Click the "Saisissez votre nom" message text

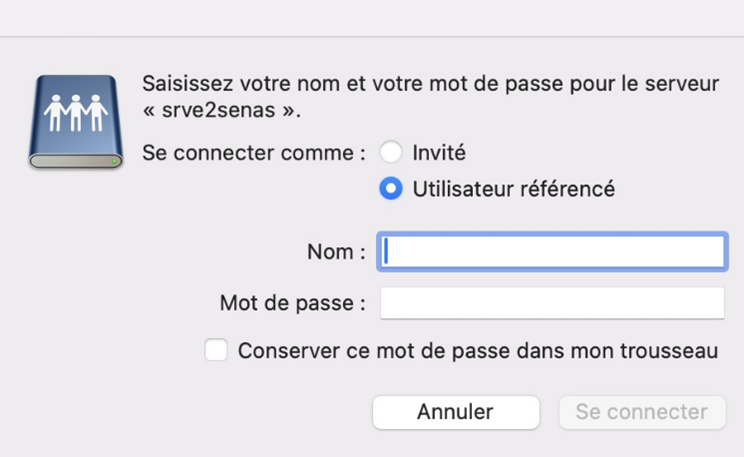pyautogui.click(x=430, y=84)
